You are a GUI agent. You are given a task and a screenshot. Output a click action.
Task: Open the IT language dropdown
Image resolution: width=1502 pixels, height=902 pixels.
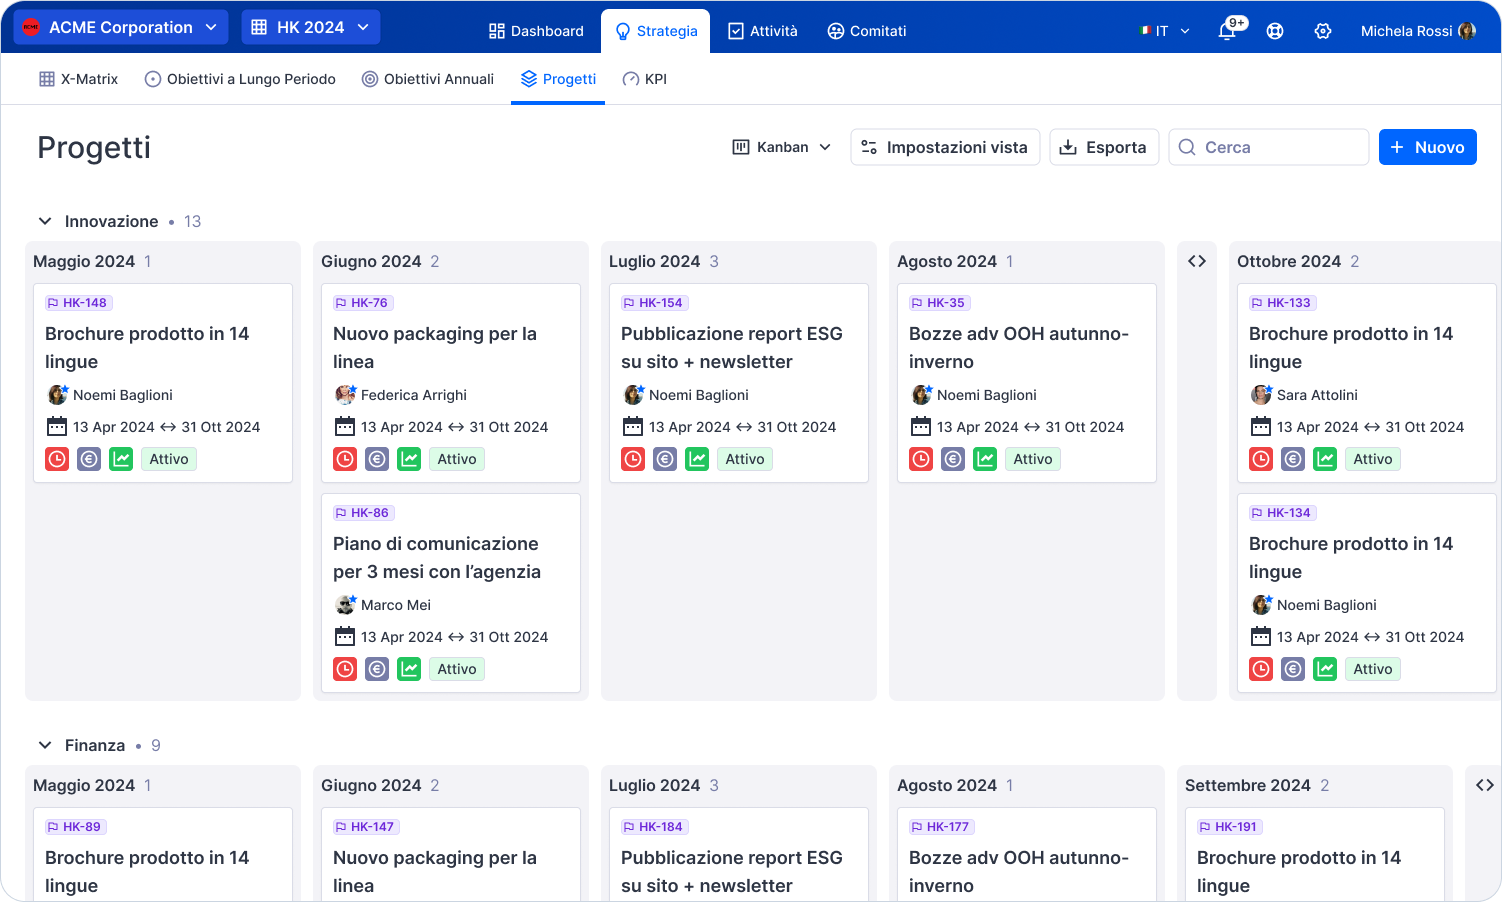pyautogui.click(x=1165, y=31)
